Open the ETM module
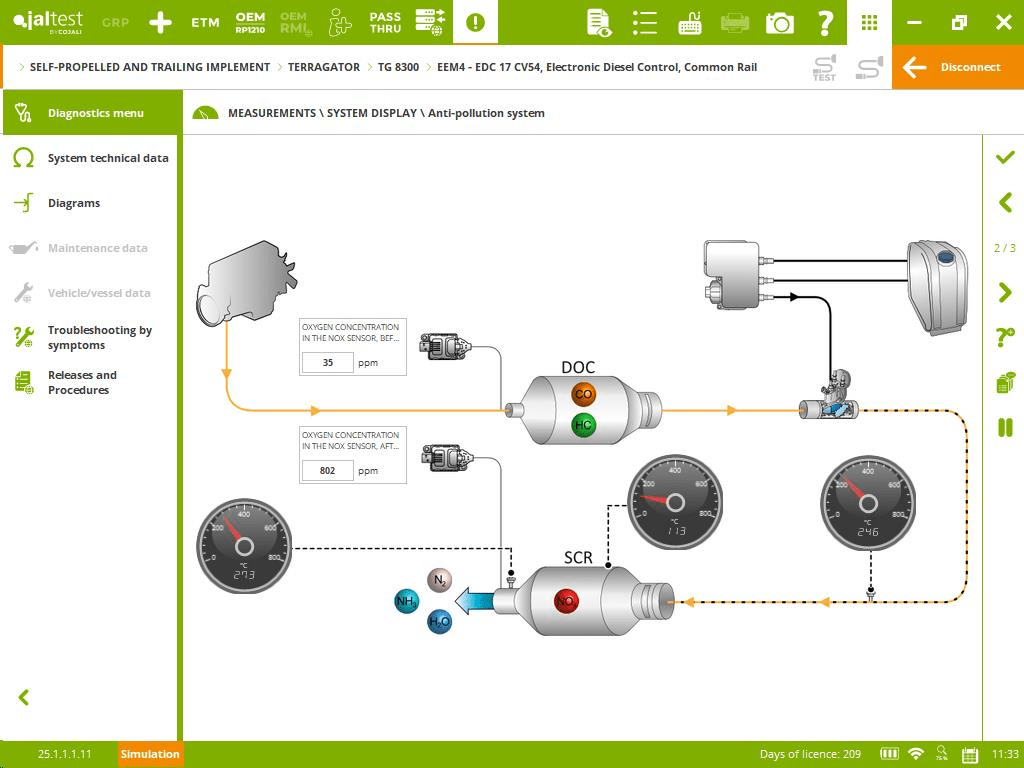This screenshot has height=768, width=1024. pos(205,22)
